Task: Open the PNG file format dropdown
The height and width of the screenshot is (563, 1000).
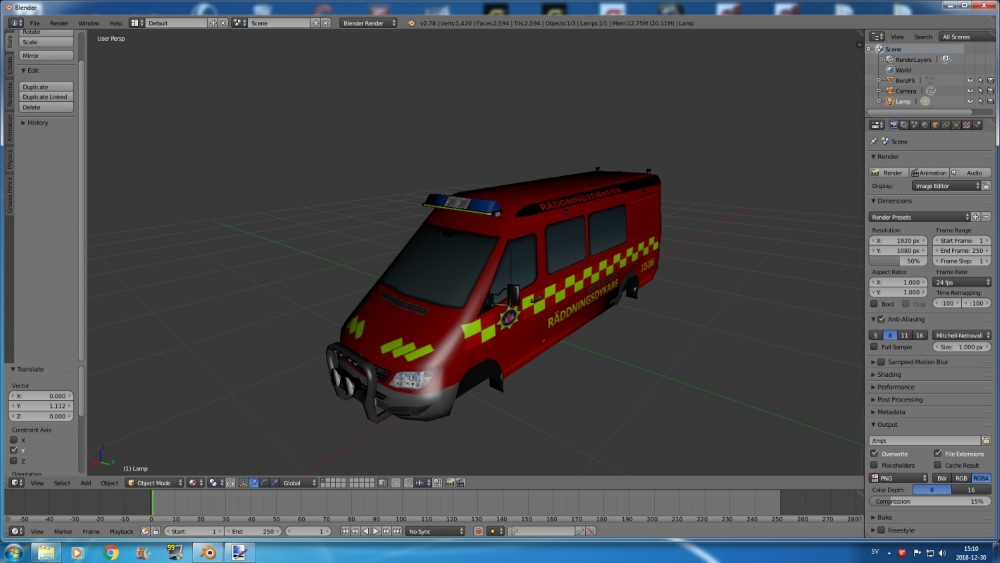Action: (899, 478)
